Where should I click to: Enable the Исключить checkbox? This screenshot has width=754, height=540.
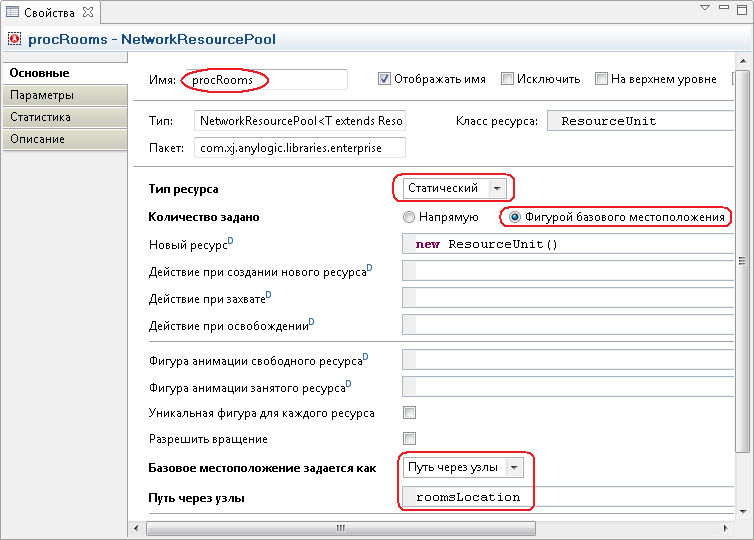(x=507, y=78)
